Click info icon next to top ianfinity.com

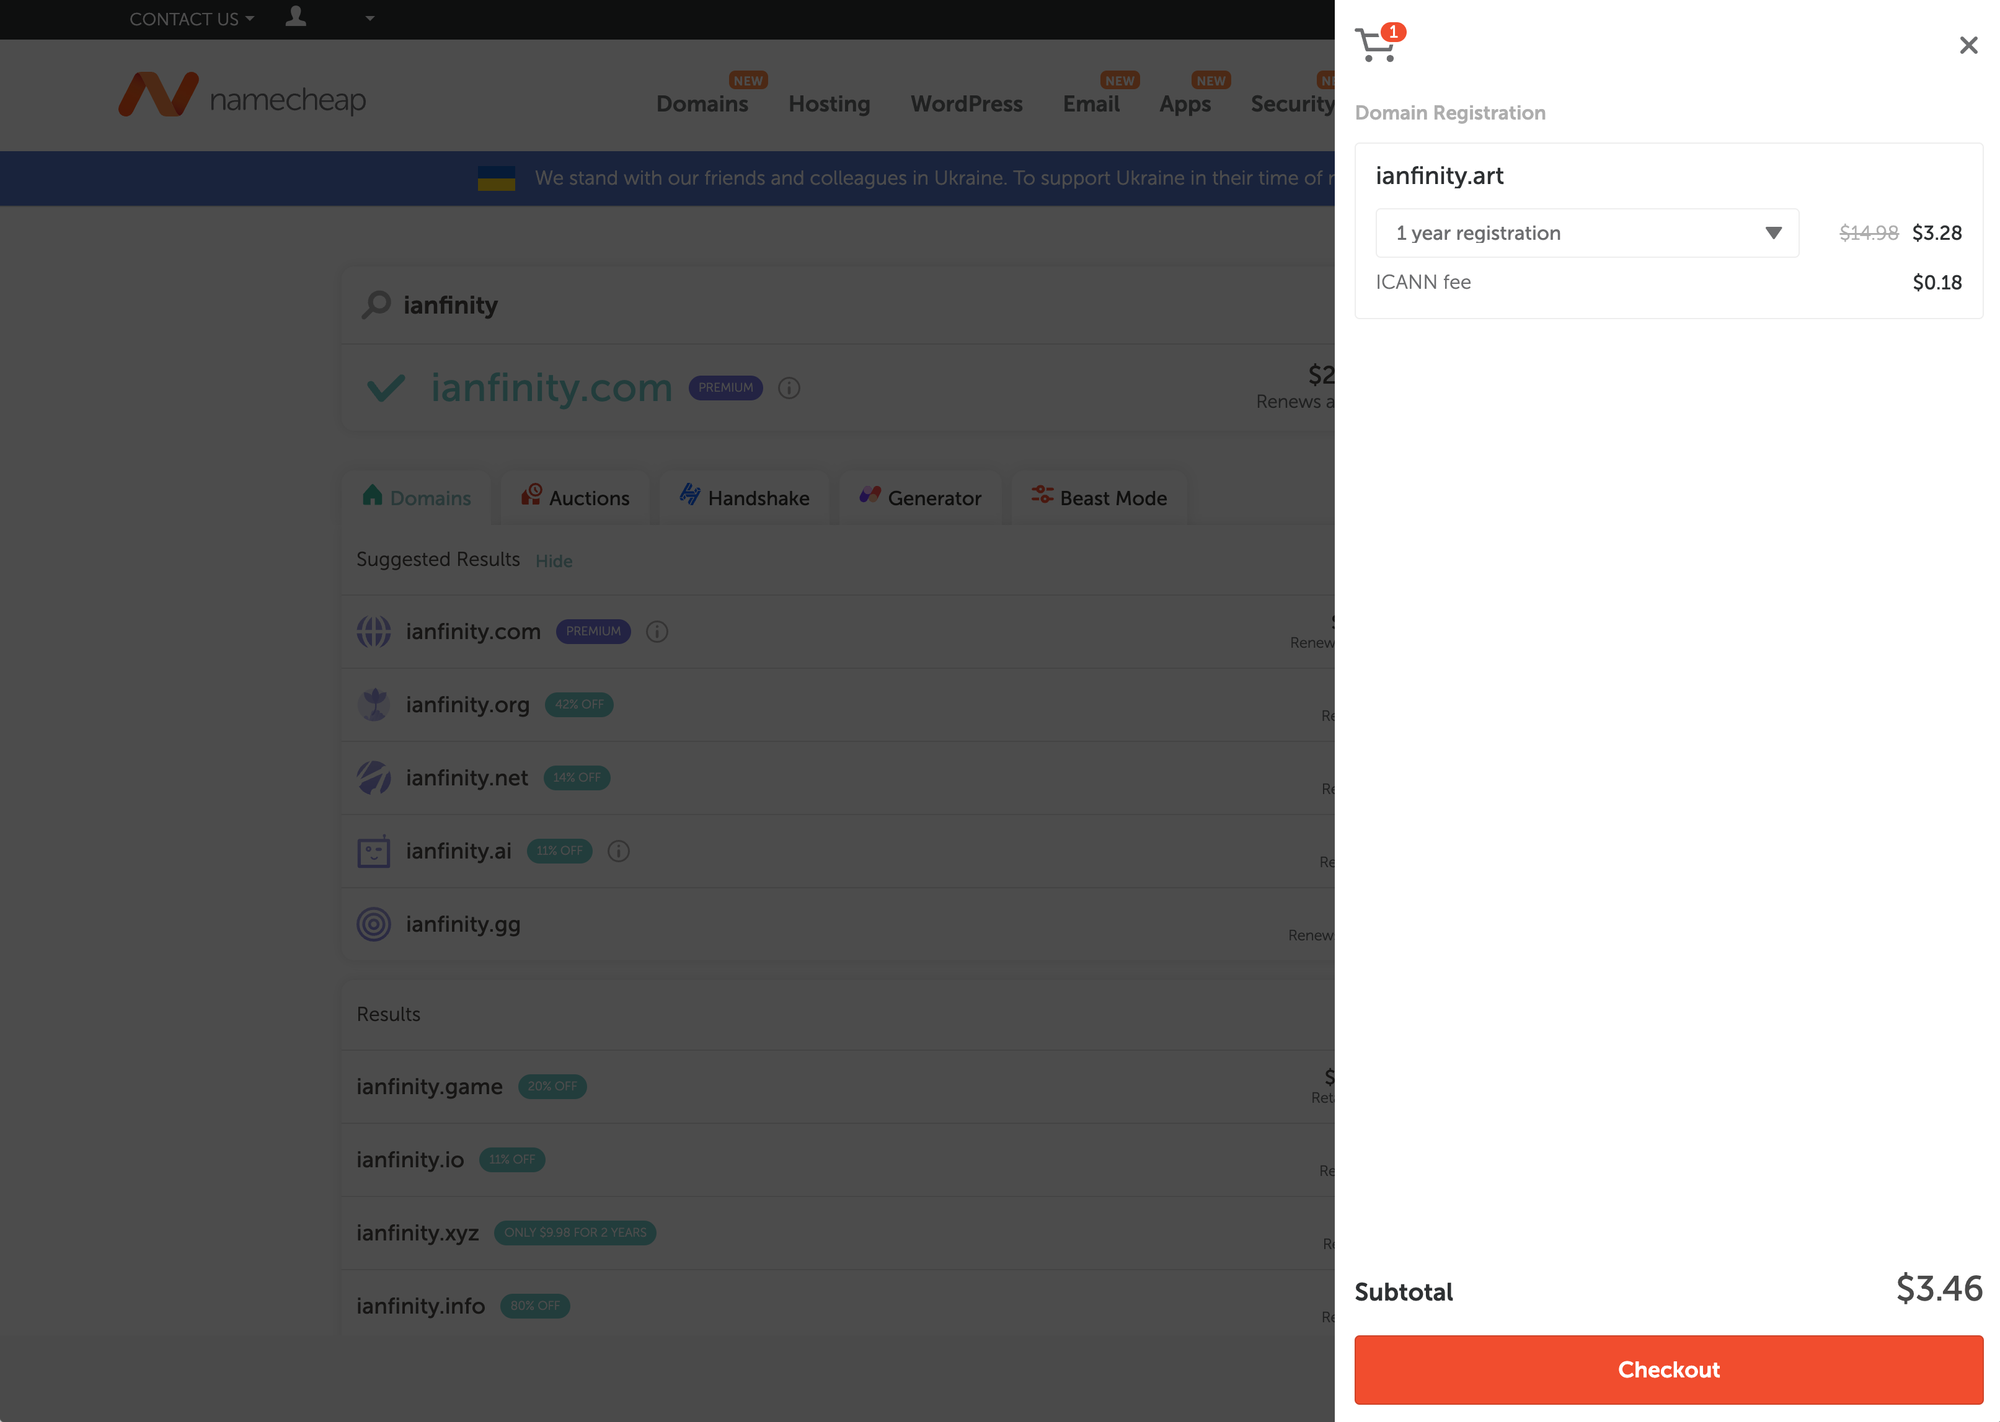(x=789, y=388)
